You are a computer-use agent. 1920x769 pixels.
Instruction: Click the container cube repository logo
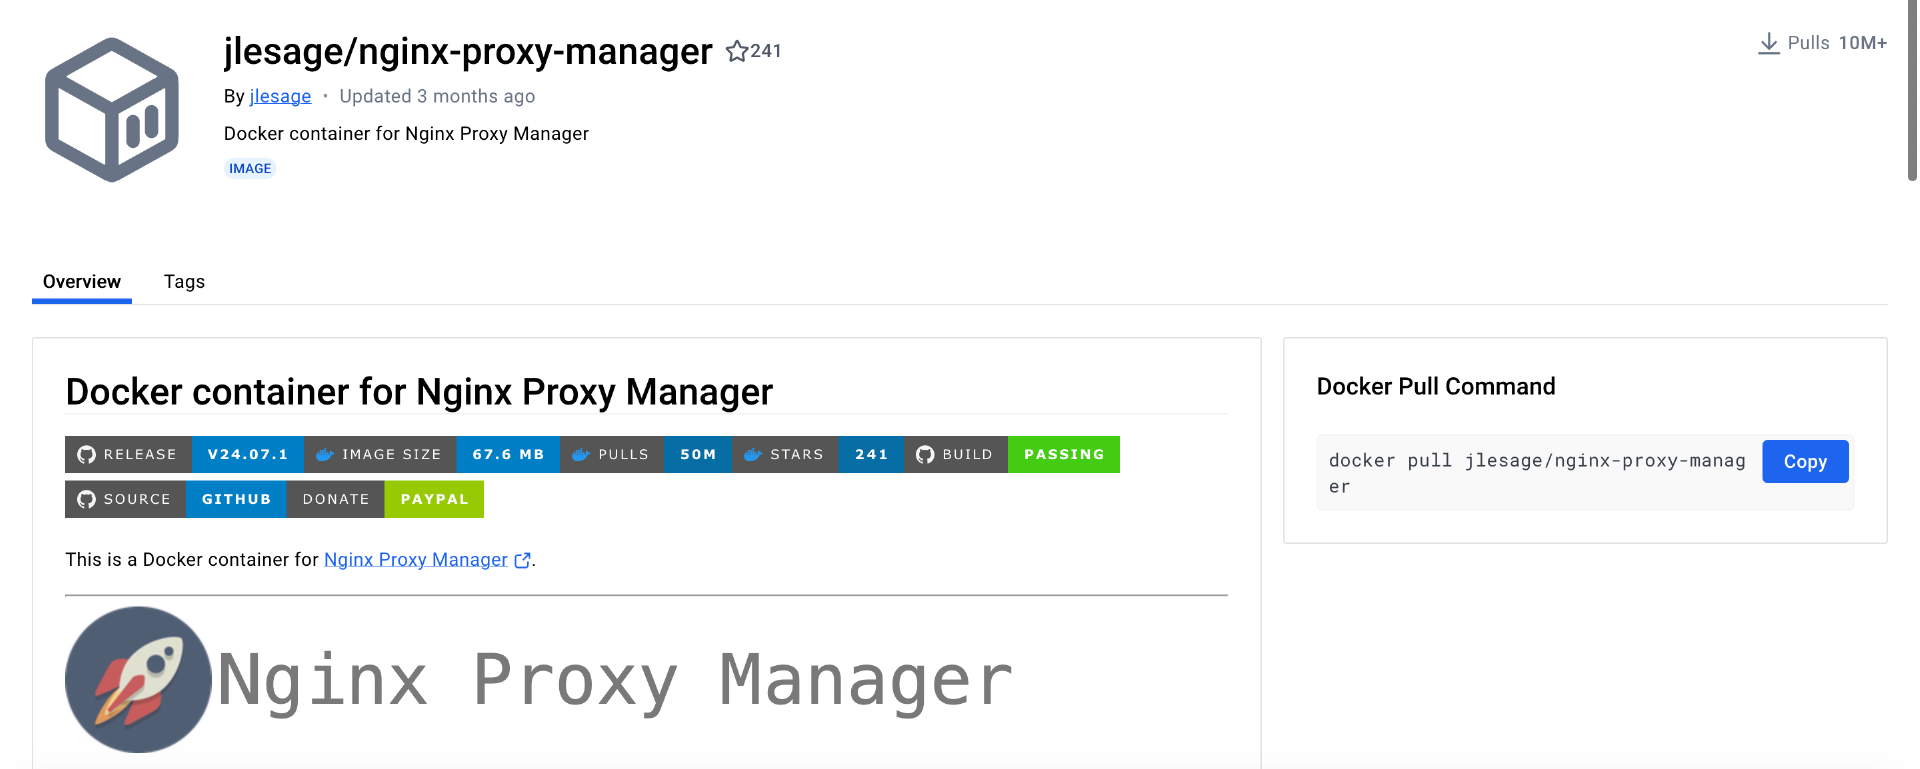point(112,110)
